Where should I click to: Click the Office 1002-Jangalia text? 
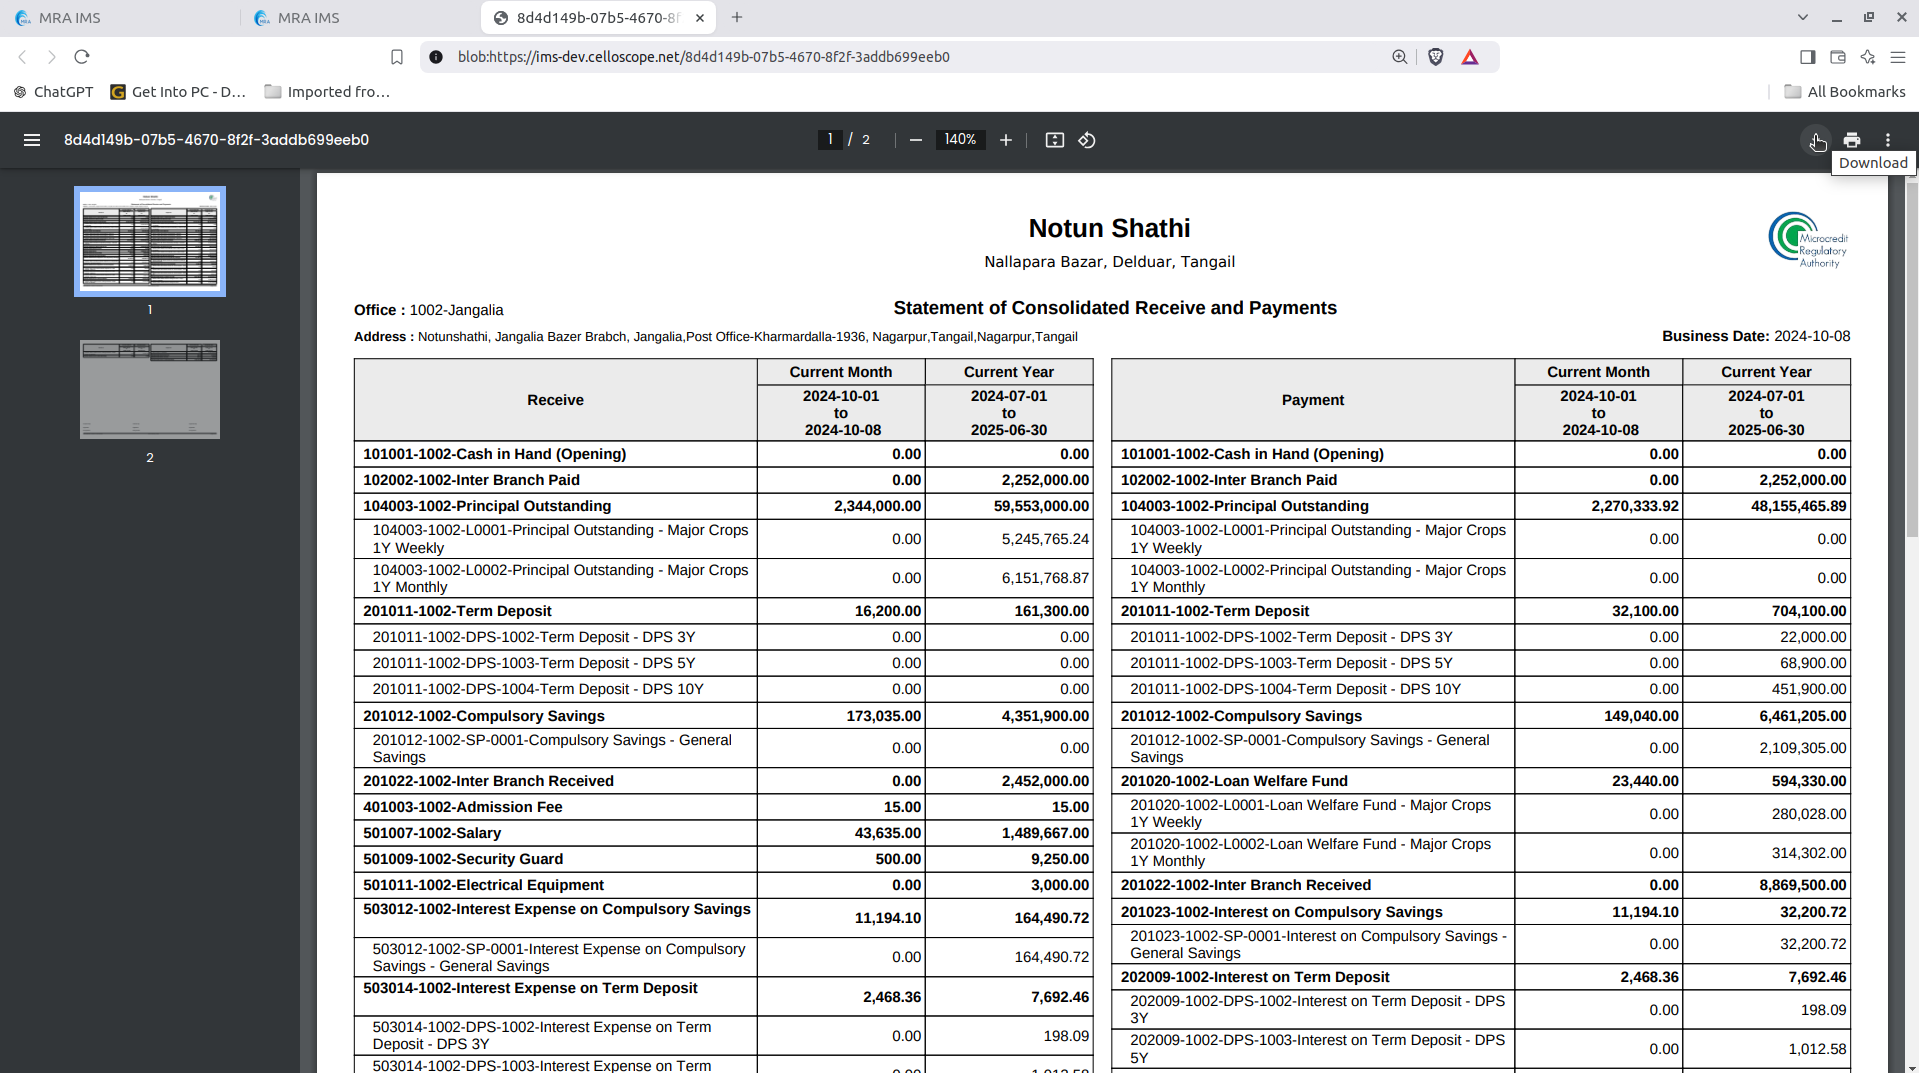click(429, 310)
